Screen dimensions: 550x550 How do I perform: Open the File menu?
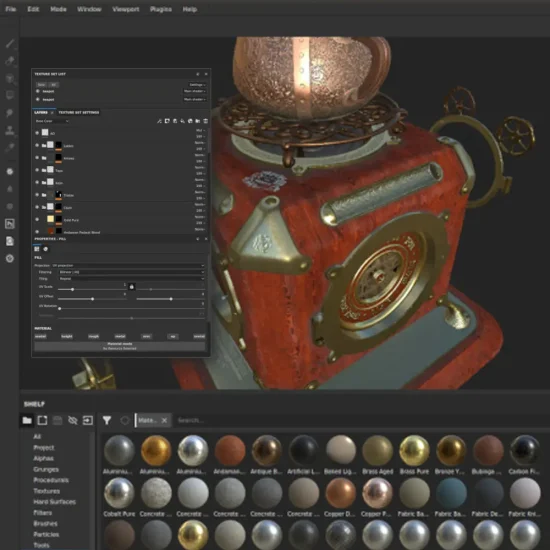click(x=11, y=9)
